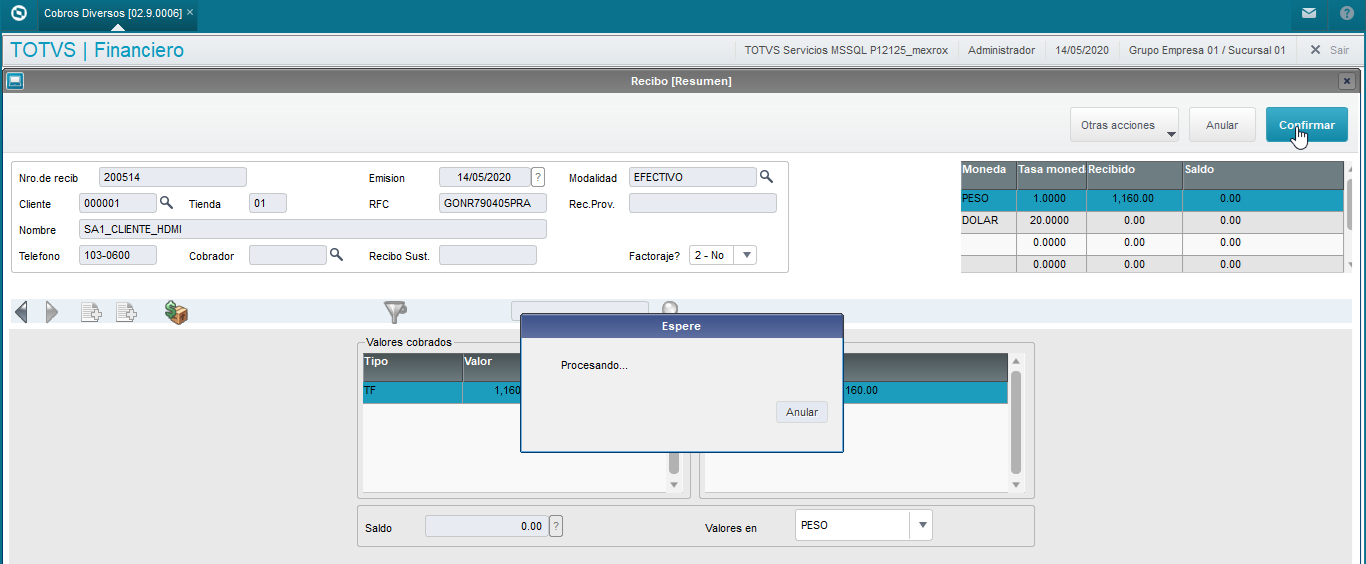1366x564 pixels.
Task: Click the Emision date field
Action: (x=484, y=177)
